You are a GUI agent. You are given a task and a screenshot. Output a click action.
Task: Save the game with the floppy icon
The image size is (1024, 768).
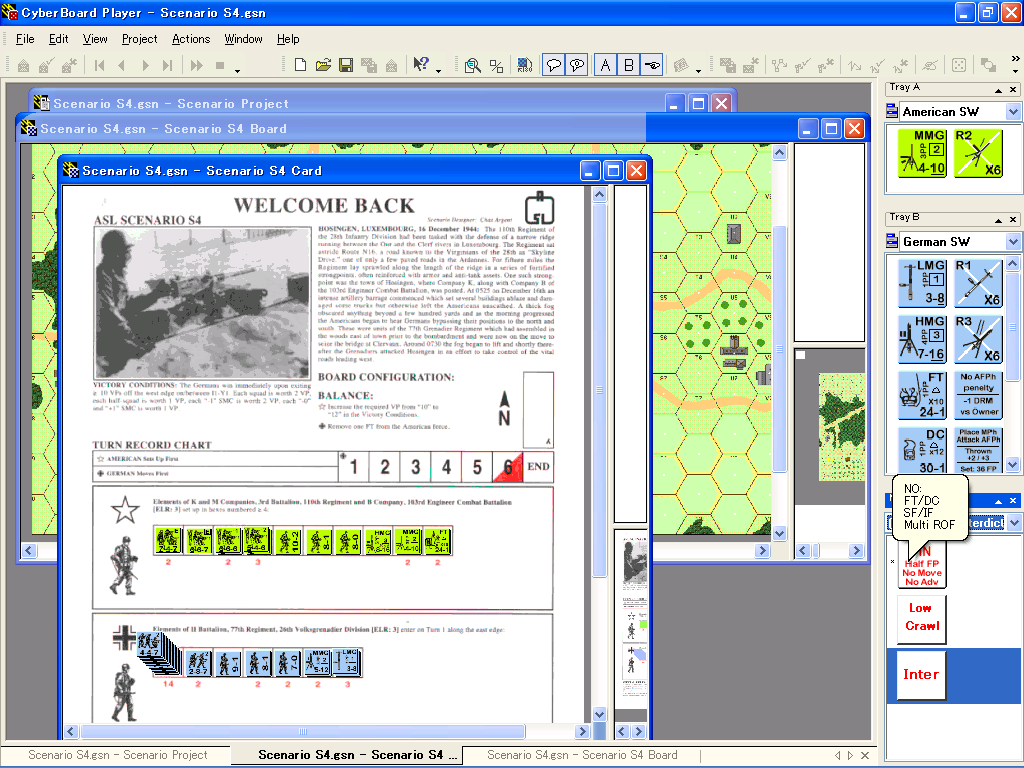(x=346, y=65)
